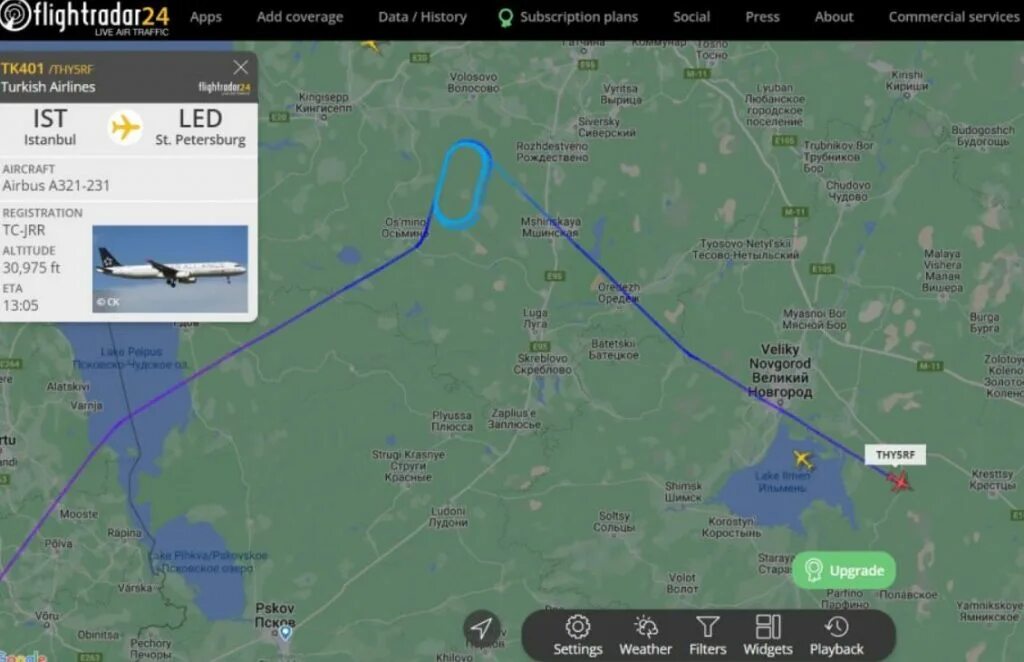This screenshot has width=1024, height=662.
Task: Open the Weather layer icon
Action: pos(645,635)
